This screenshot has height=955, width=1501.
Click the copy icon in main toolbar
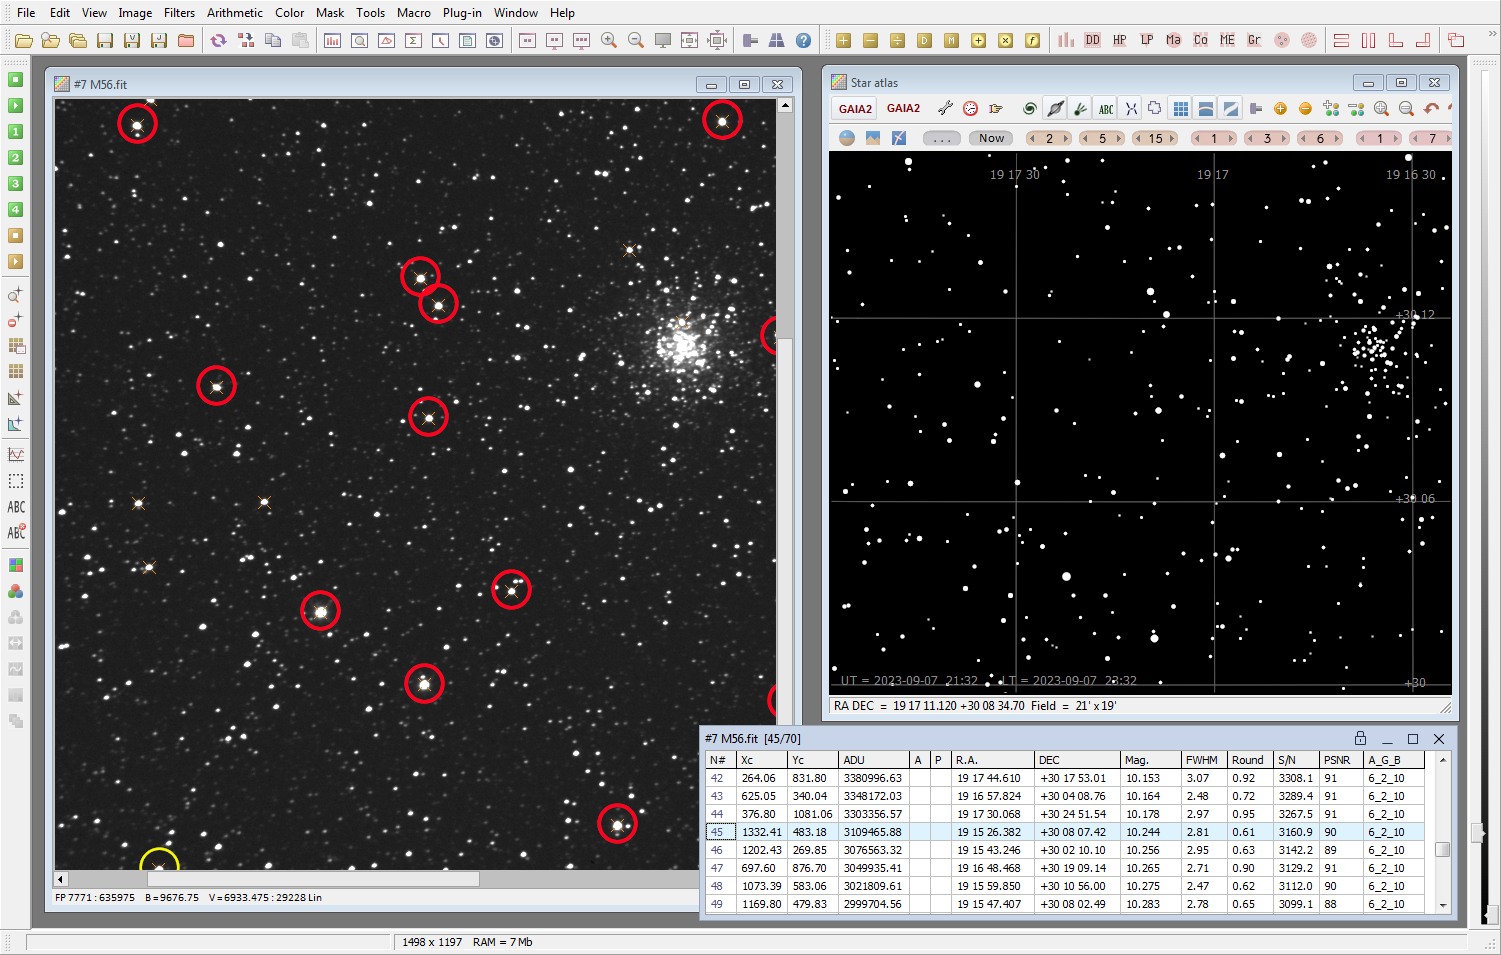click(272, 41)
